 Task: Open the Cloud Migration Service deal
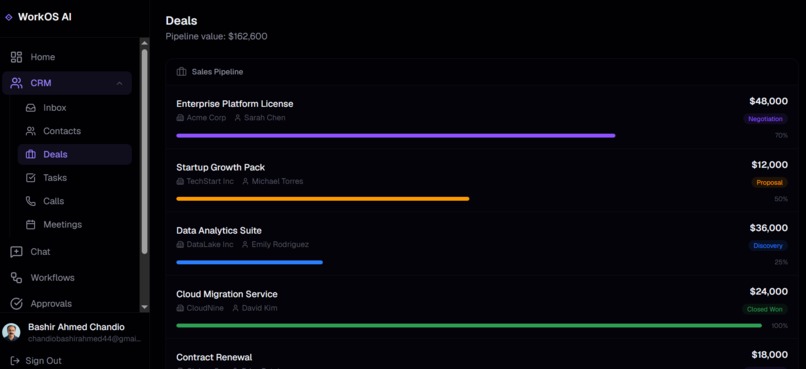pyautogui.click(x=227, y=294)
